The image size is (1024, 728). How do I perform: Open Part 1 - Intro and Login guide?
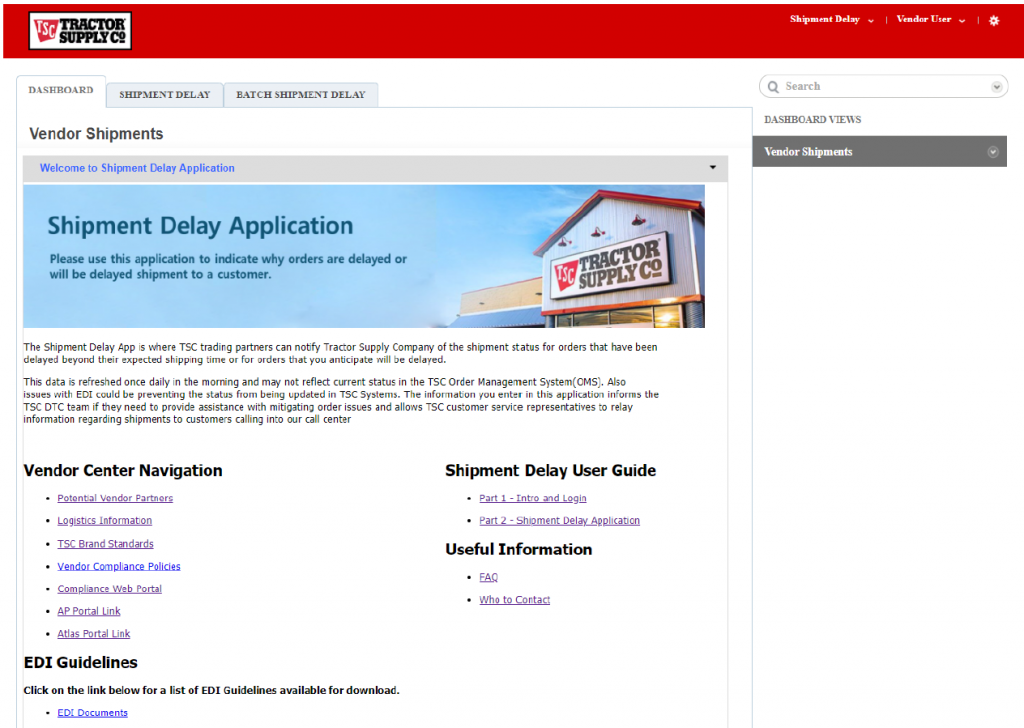[533, 498]
